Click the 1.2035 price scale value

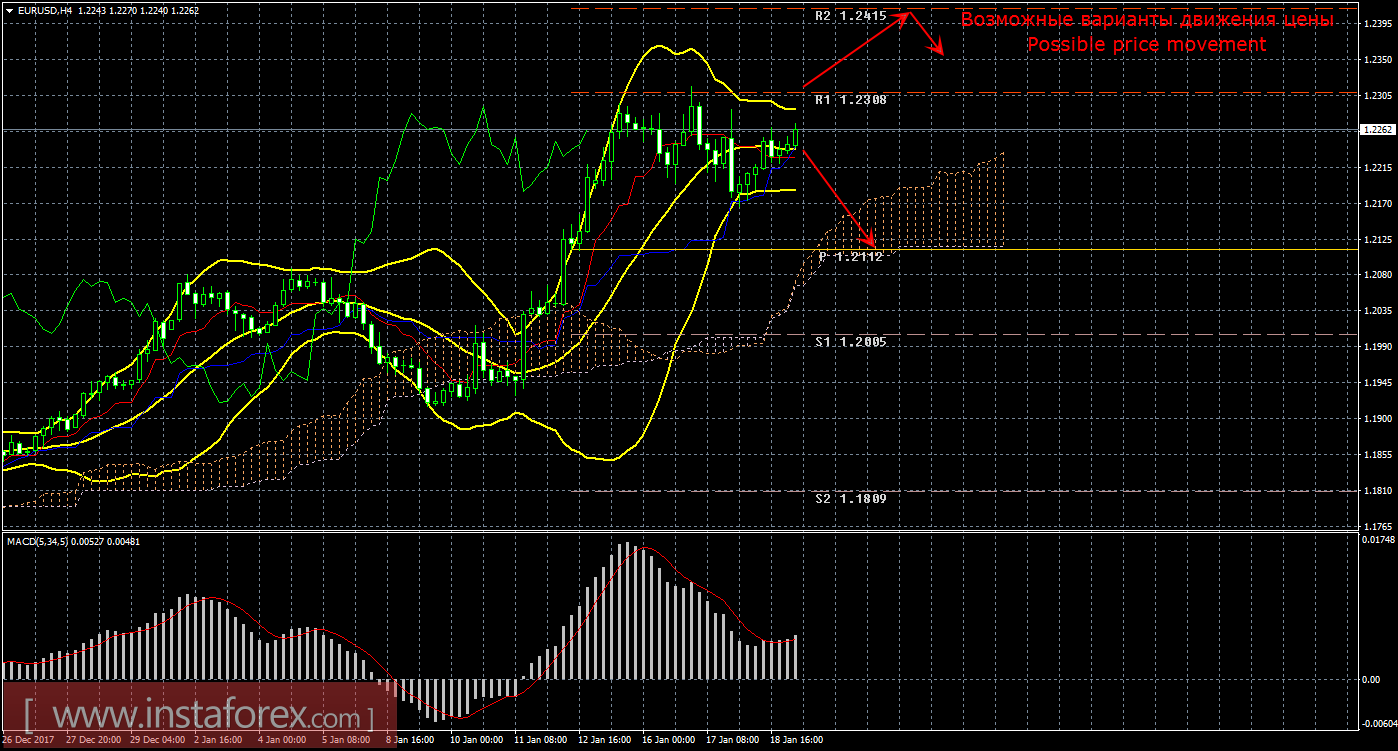1378,311
